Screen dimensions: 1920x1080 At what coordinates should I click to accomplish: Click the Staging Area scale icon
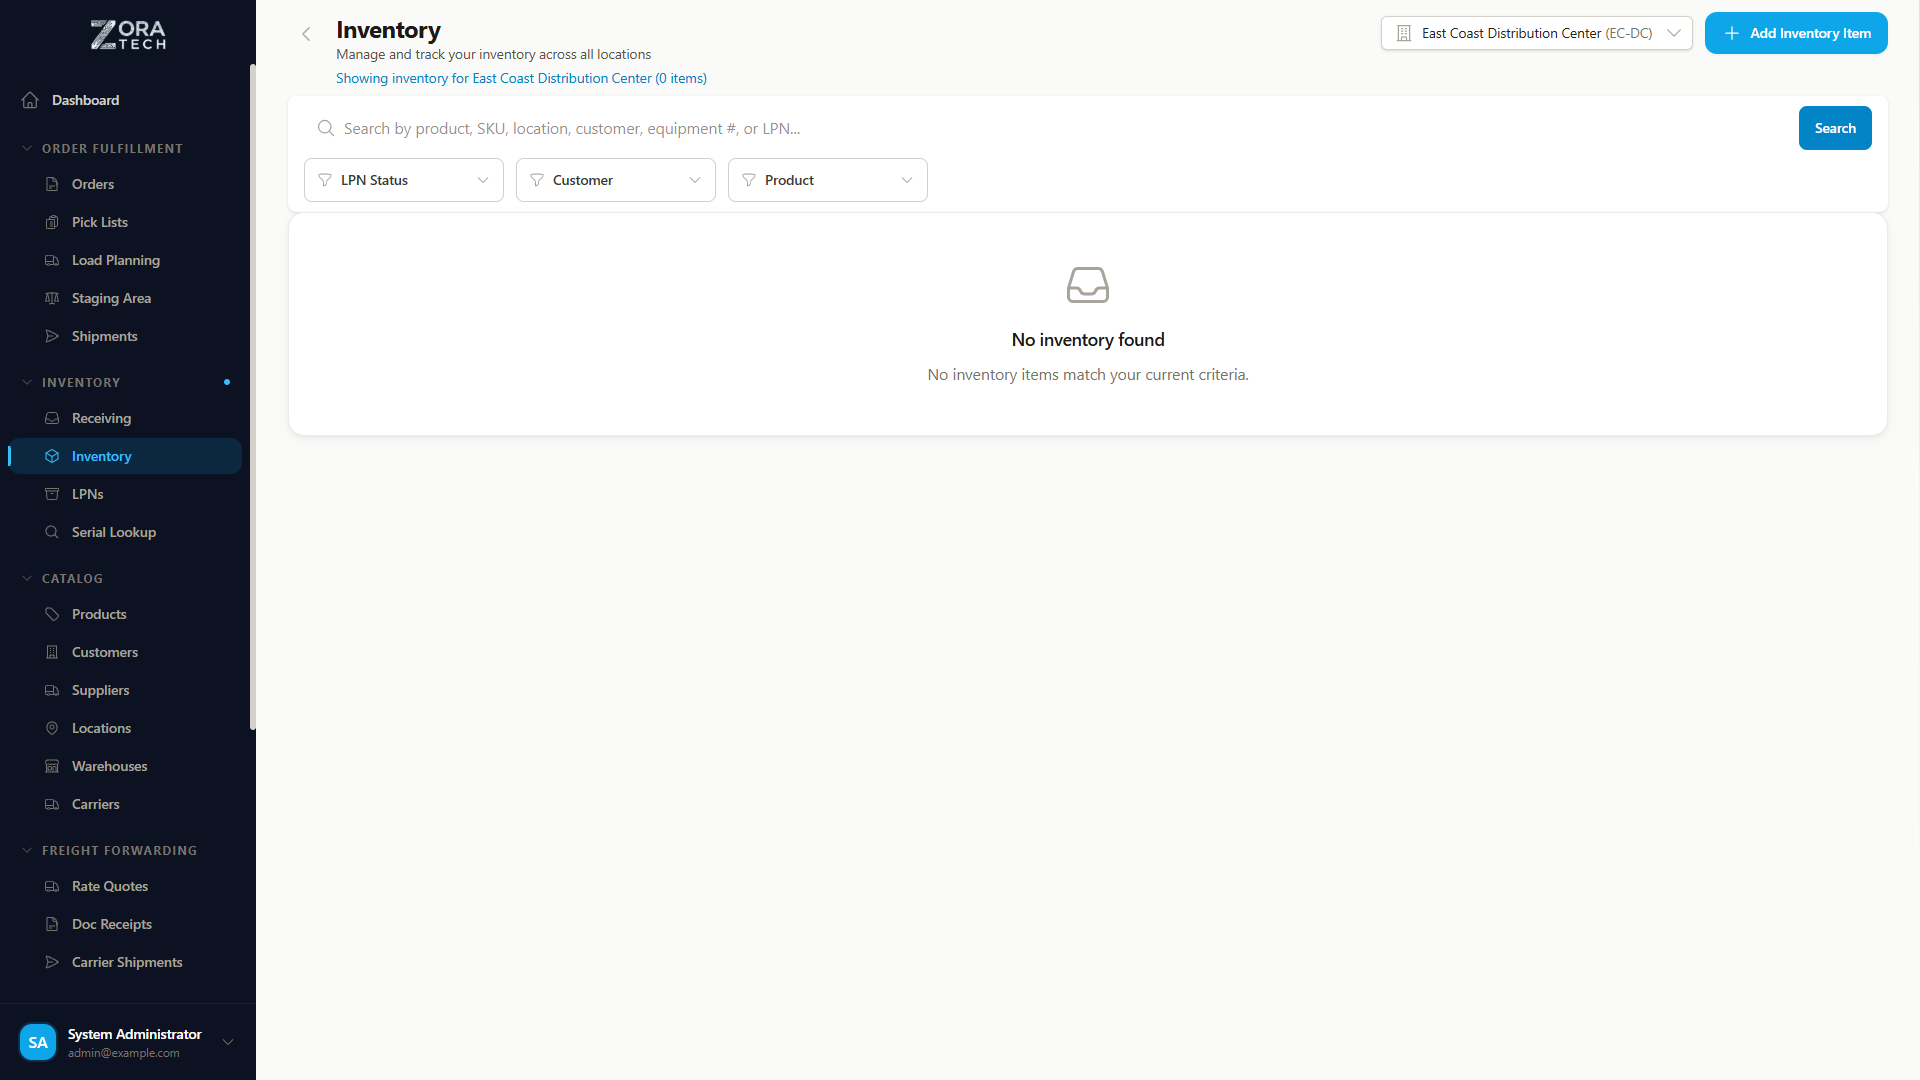(52, 298)
